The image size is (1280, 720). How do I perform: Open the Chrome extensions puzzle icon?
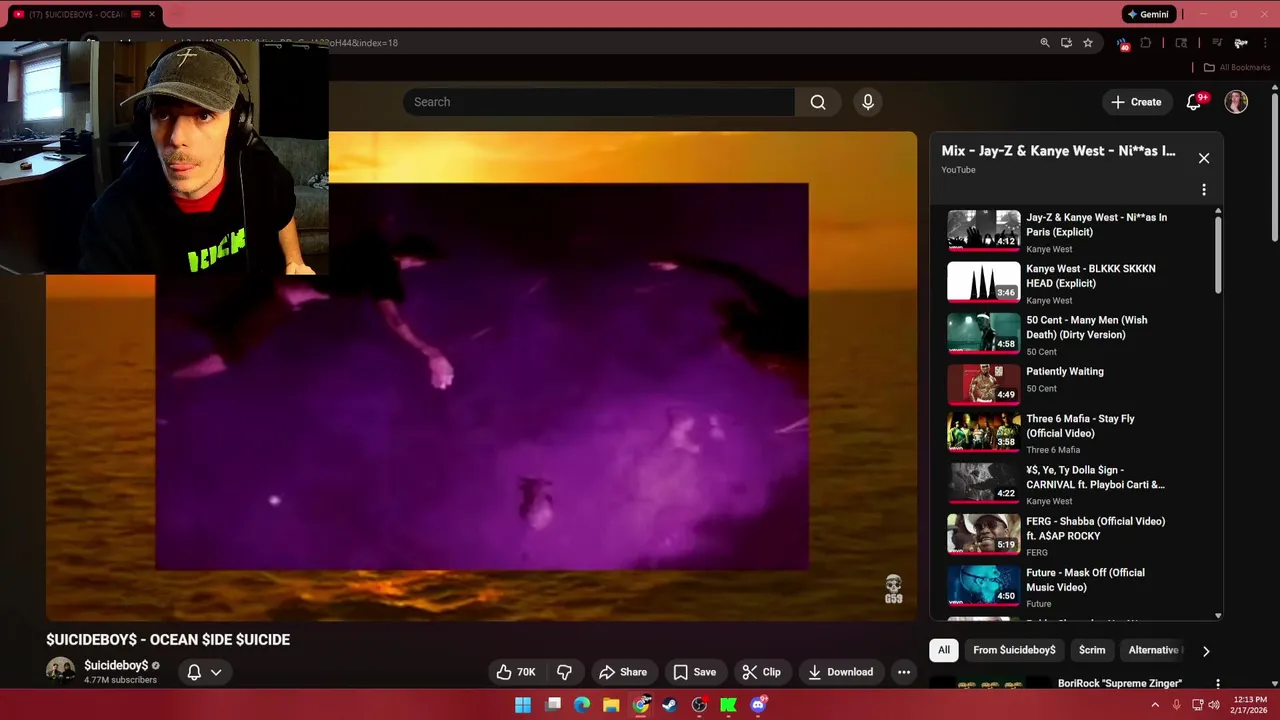pos(1146,43)
